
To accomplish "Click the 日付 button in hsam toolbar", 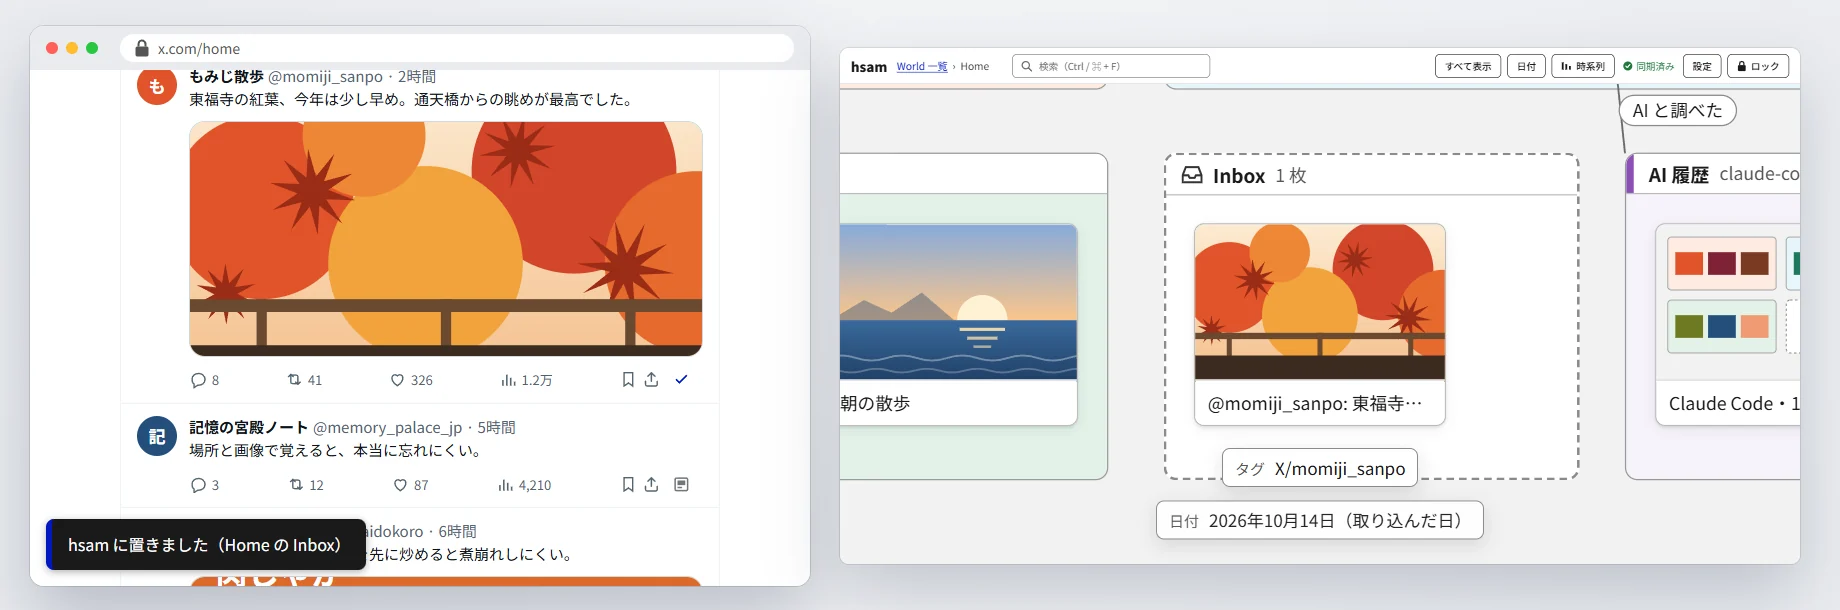I will [1526, 66].
